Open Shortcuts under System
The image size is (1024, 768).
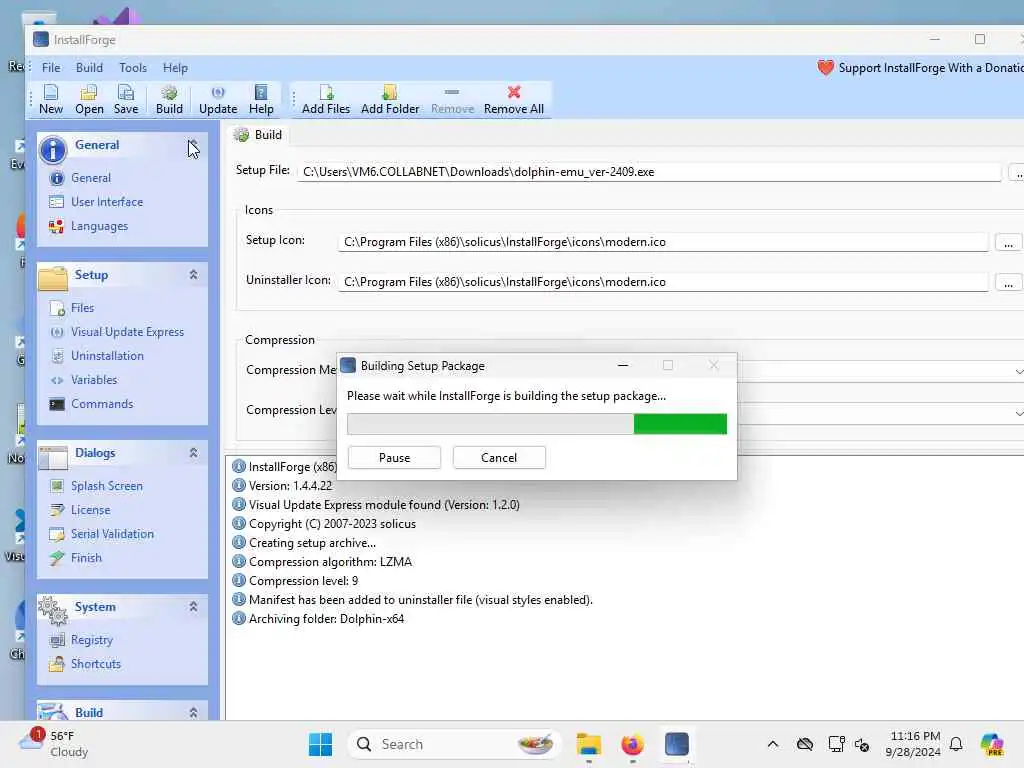(95, 664)
